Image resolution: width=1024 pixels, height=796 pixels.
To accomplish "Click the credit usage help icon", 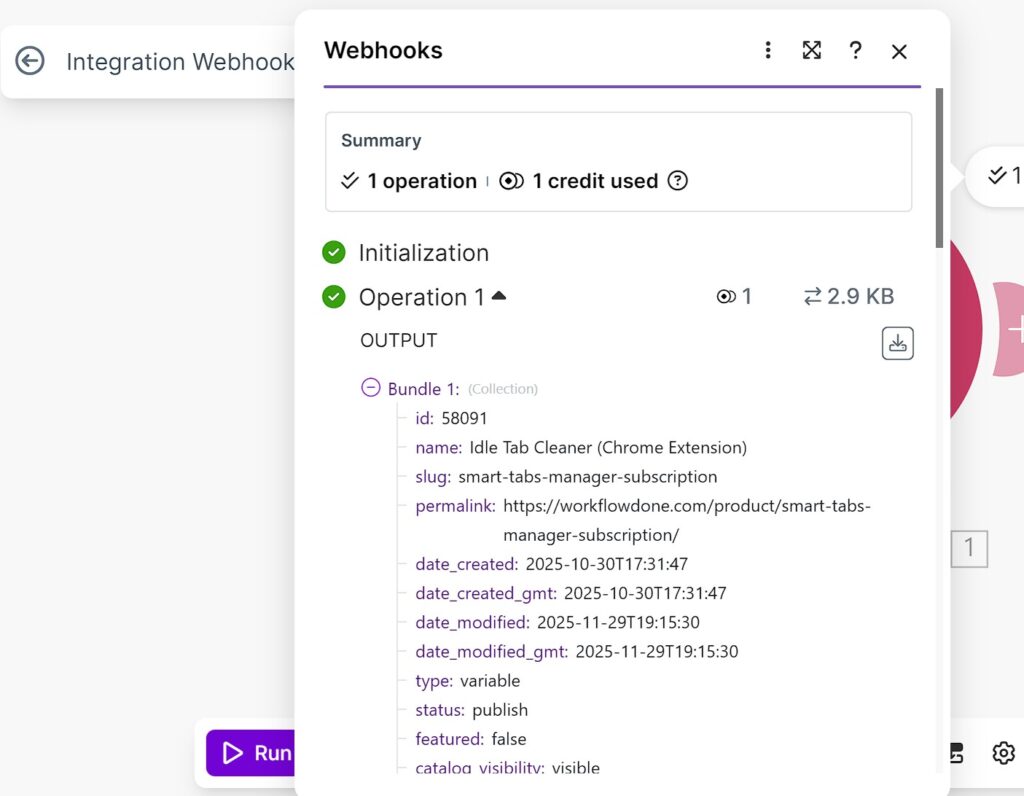I will tap(678, 181).
